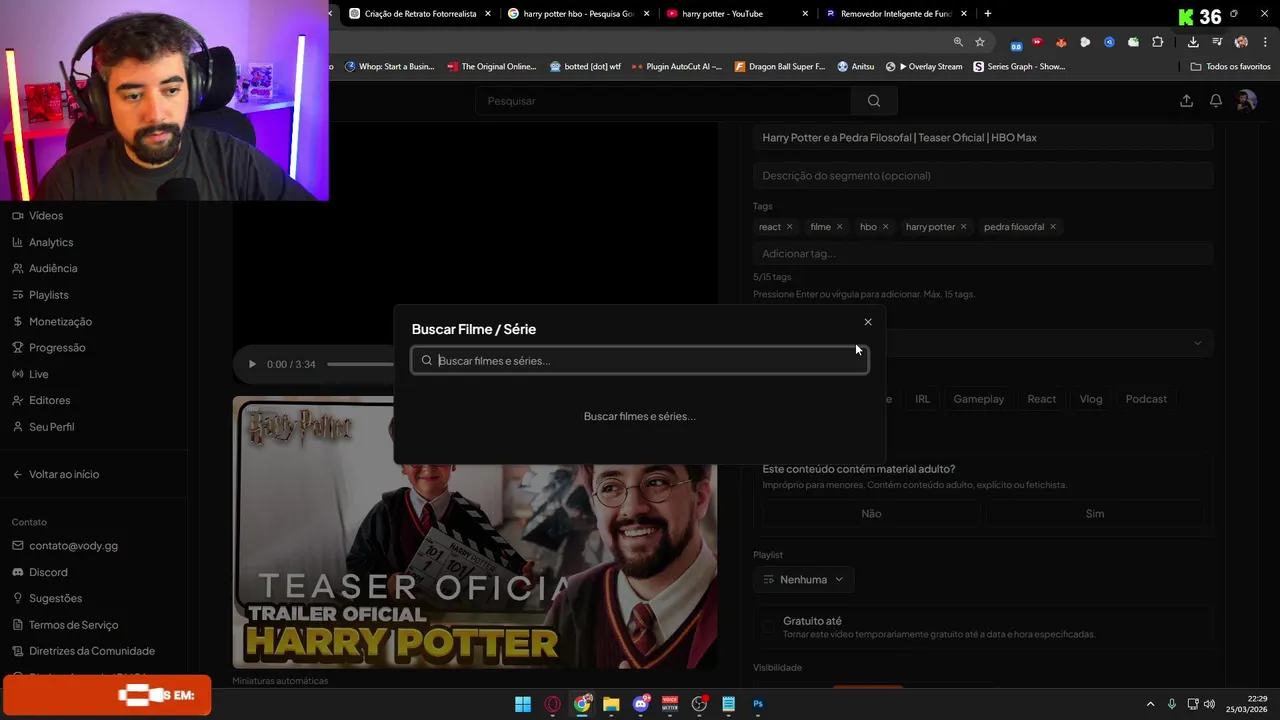Play the video preview
Viewport: 1280px width, 720px height.
coord(252,364)
